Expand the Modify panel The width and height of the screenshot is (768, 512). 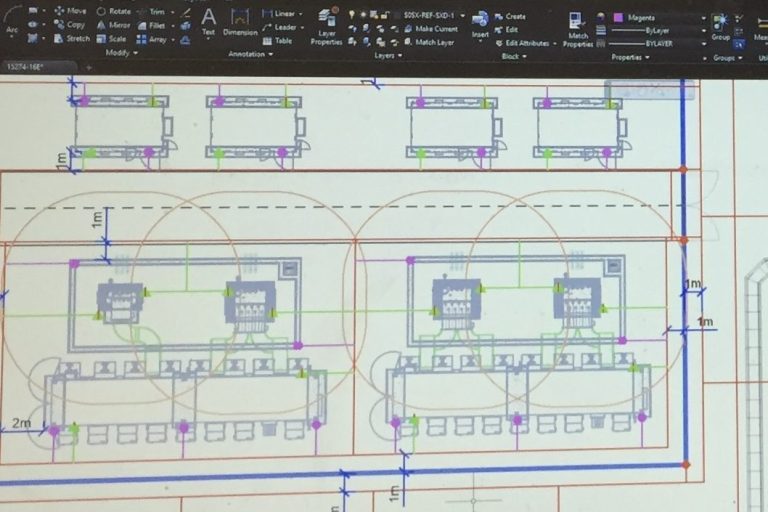(x=121, y=53)
